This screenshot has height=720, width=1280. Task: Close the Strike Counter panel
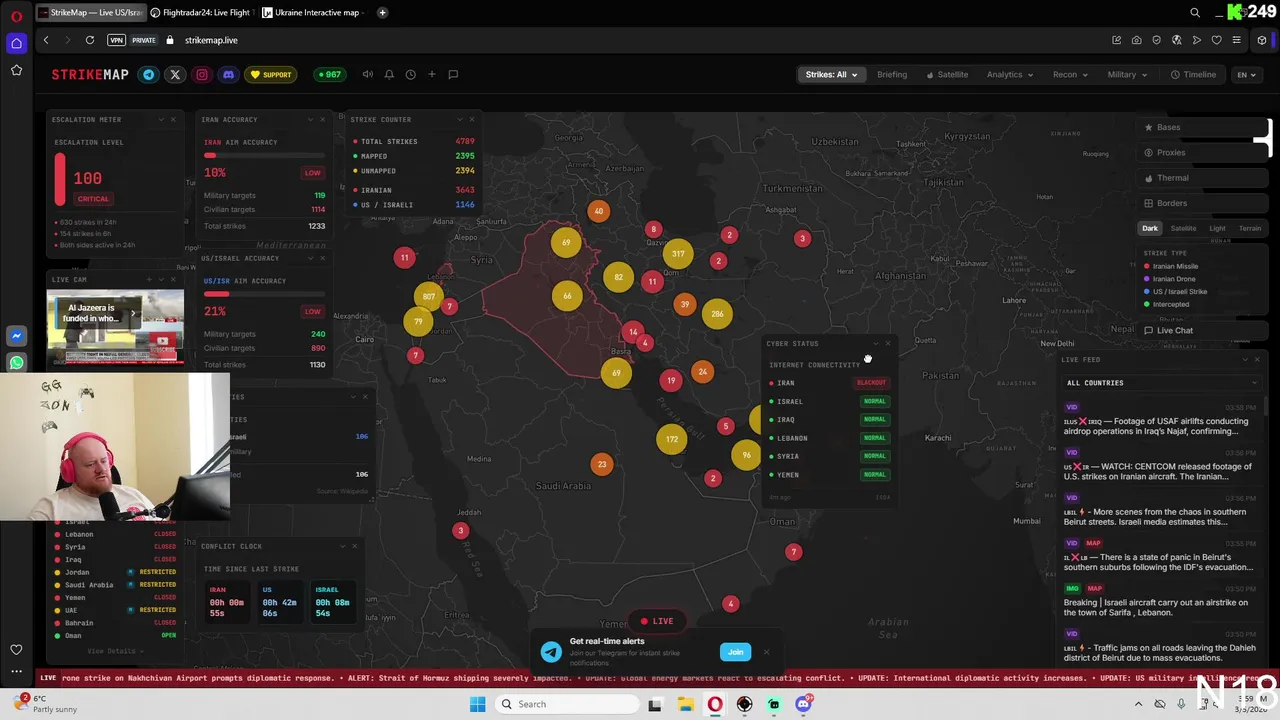(472, 119)
